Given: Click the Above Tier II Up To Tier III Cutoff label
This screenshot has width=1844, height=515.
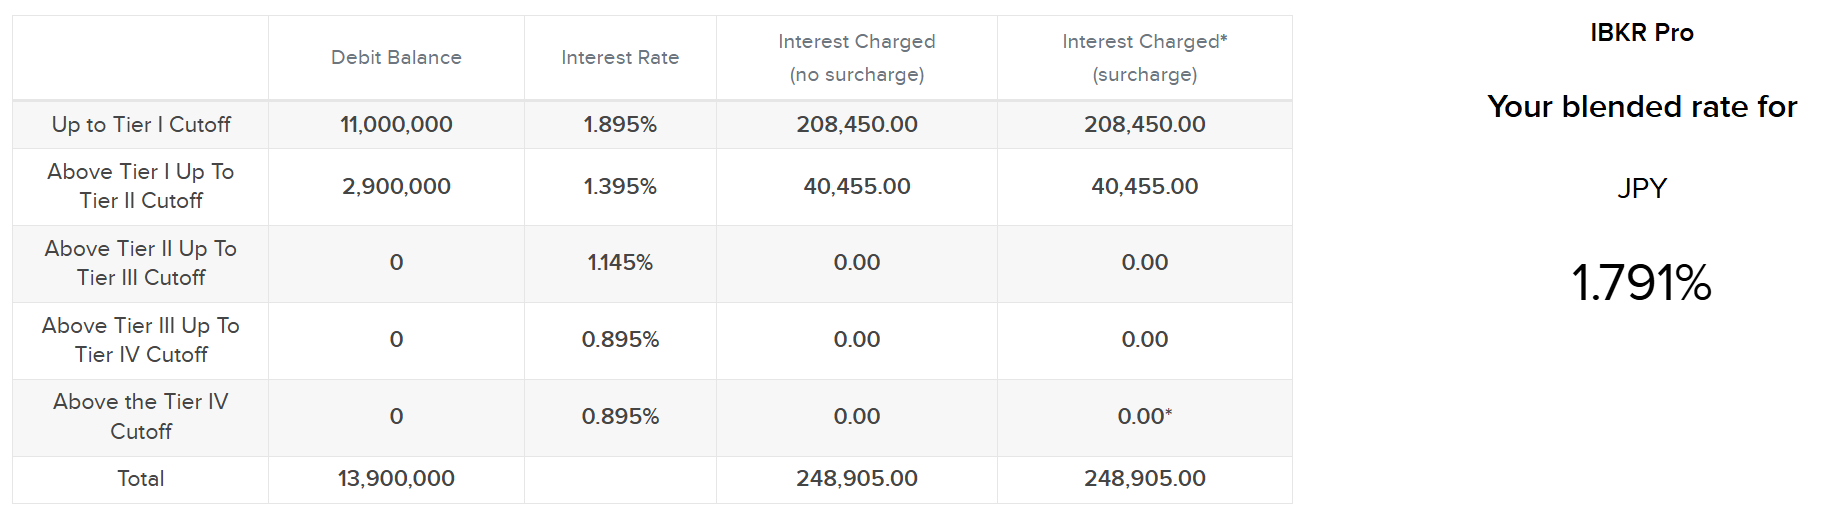Looking at the screenshot, I should point(141,263).
